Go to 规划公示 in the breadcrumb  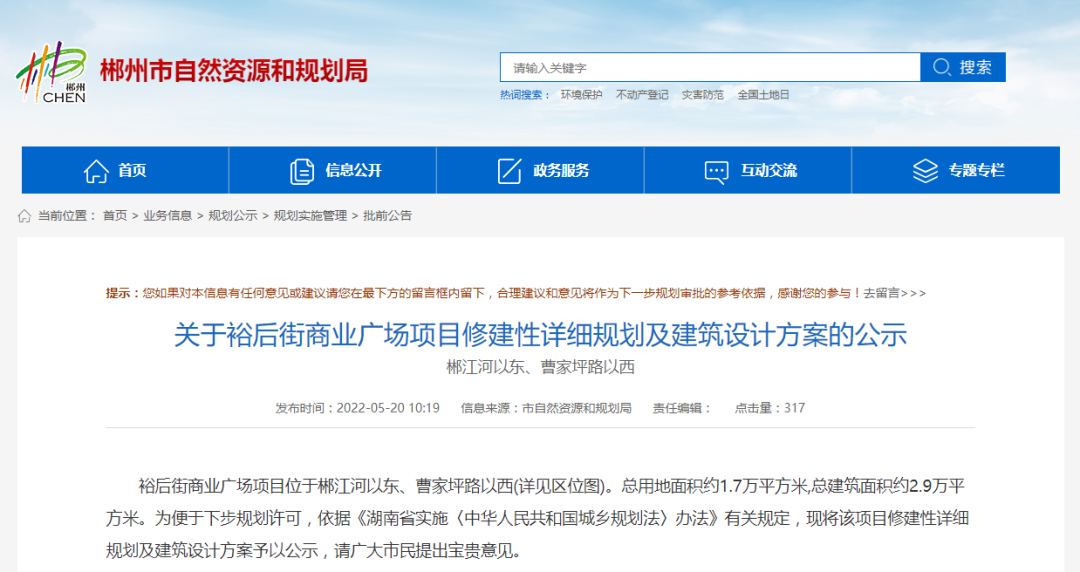(x=233, y=216)
